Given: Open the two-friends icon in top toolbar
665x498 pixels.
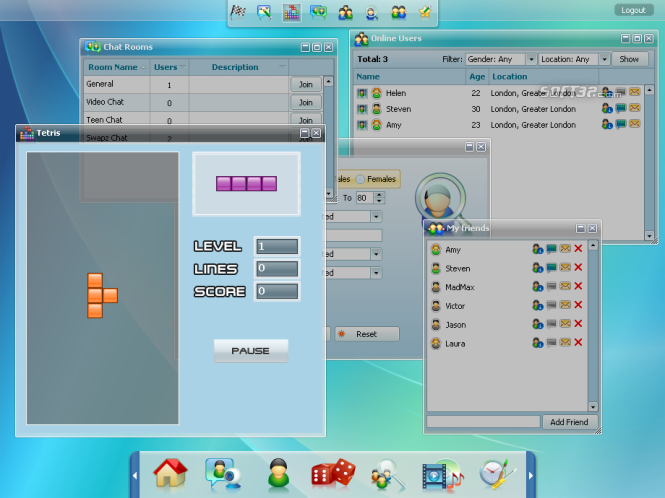Looking at the screenshot, I should (x=399, y=12).
